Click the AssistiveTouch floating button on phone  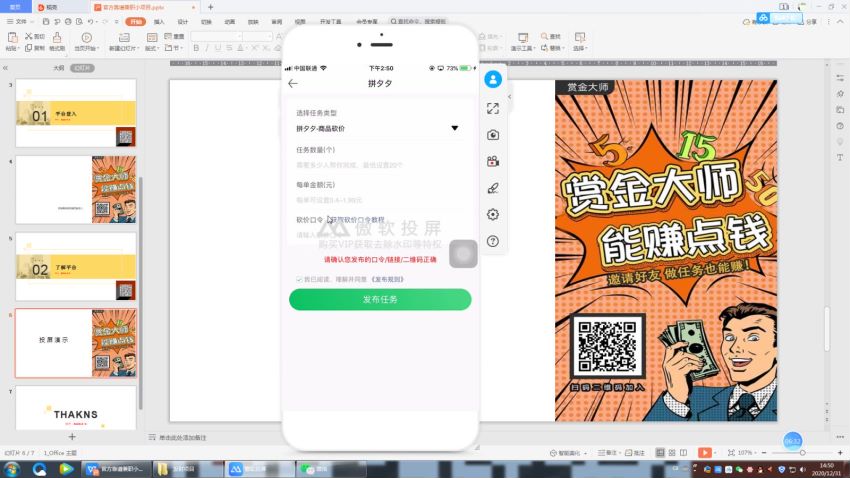(463, 254)
